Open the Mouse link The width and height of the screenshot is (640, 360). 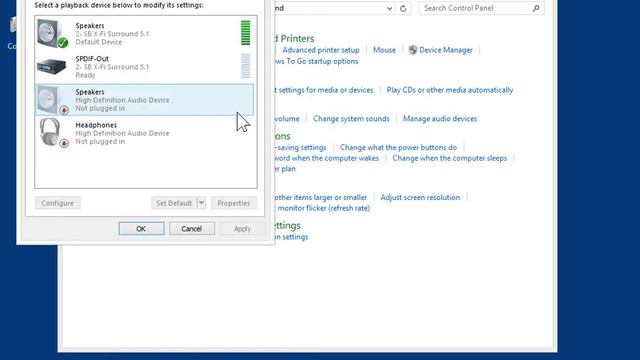click(384, 50)
